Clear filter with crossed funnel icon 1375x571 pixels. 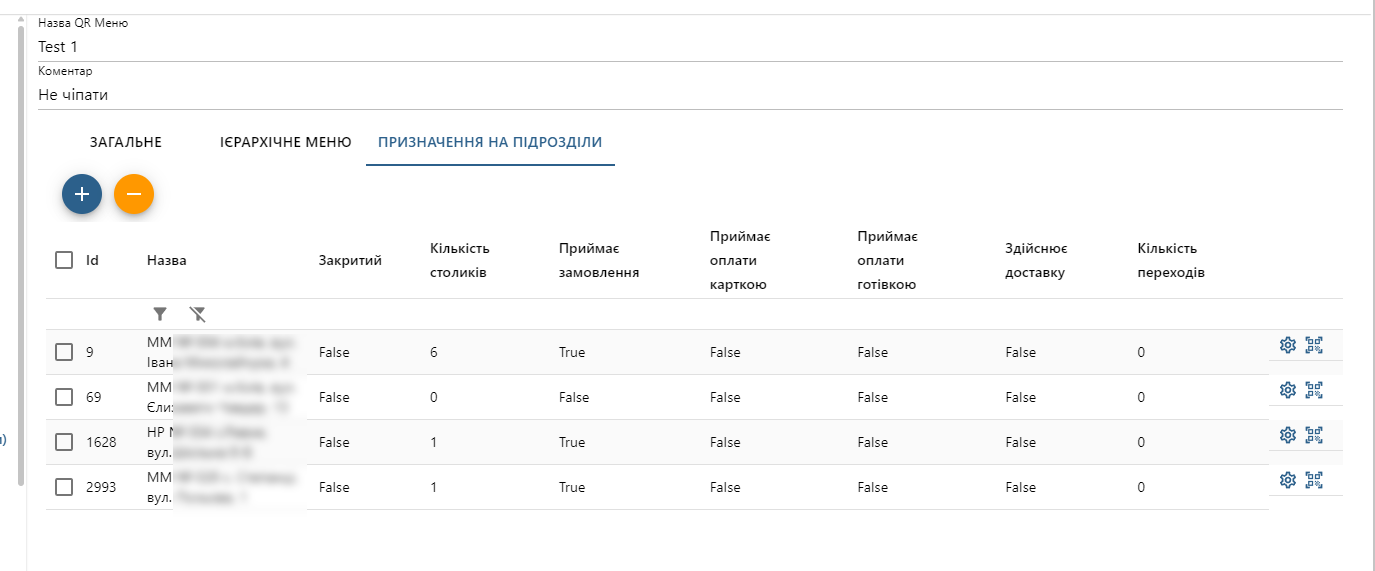point(198,314)
